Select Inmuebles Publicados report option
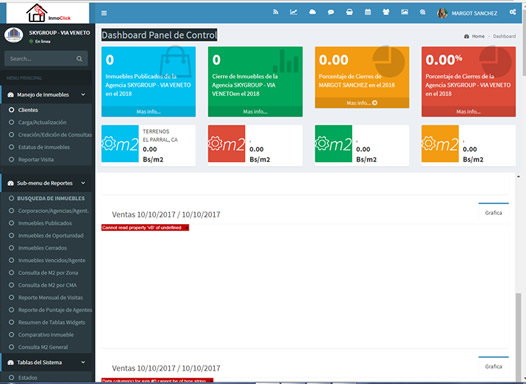 tap(45, 223)
